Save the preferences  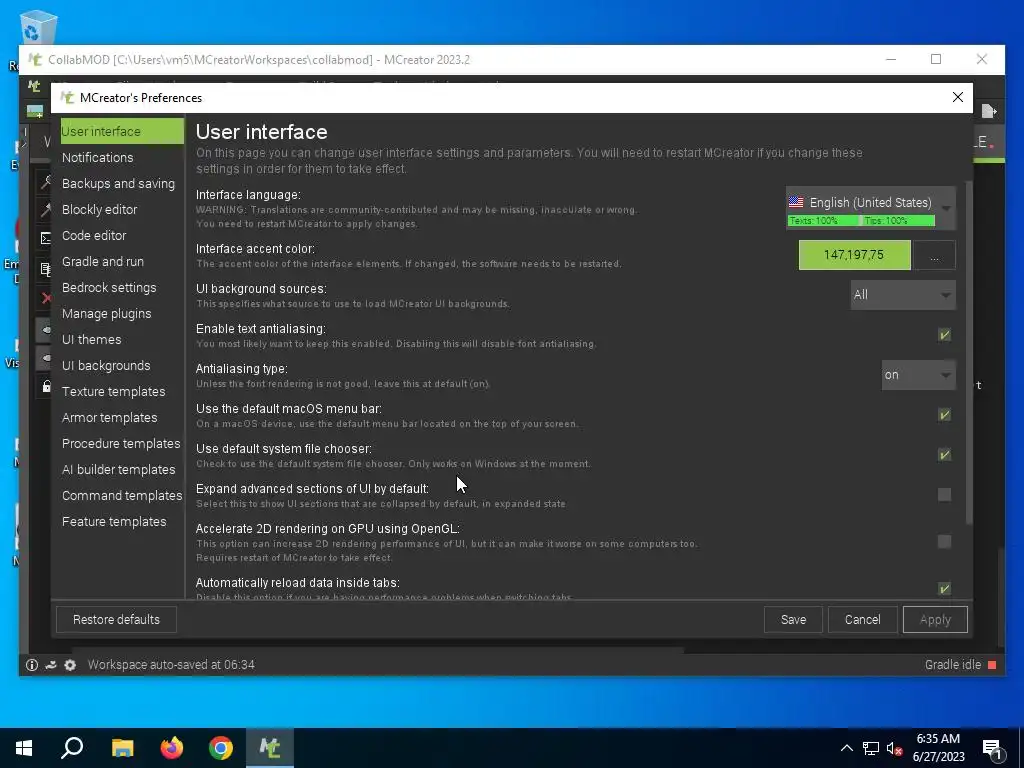coord(793,620)
